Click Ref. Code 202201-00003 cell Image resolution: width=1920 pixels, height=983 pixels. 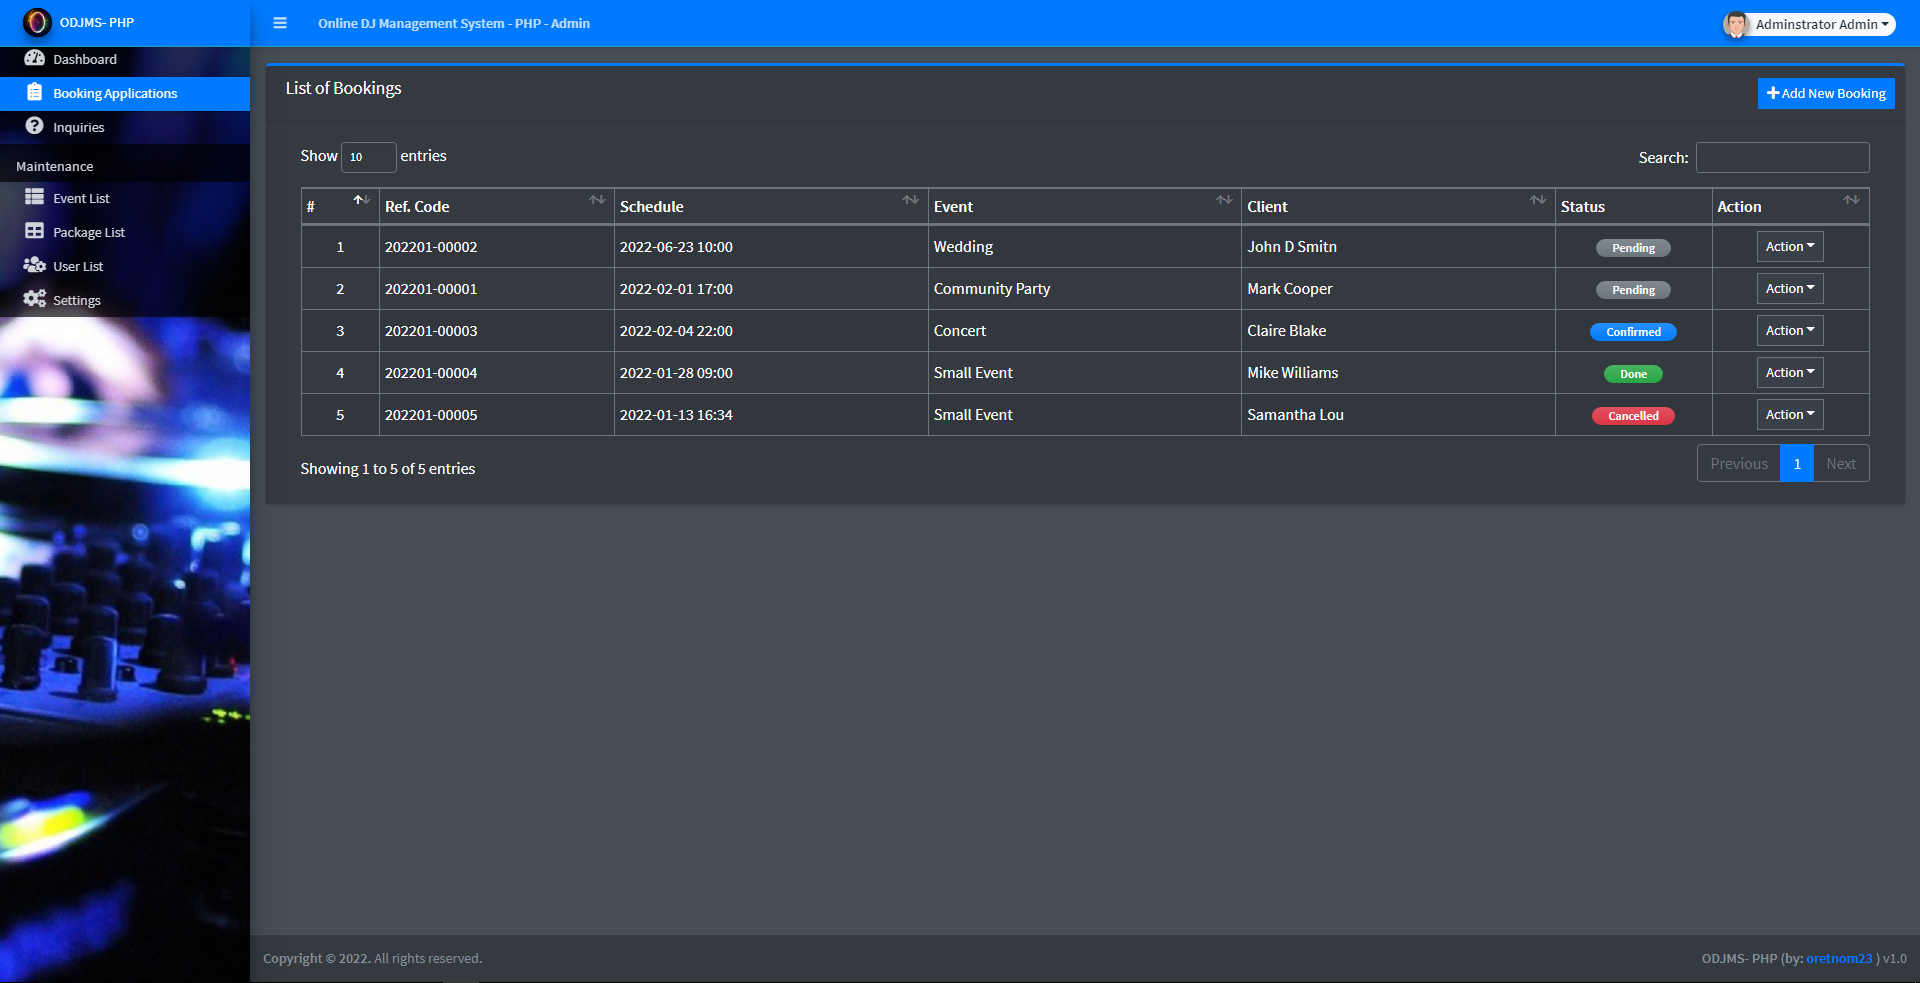tap(497, 331)
